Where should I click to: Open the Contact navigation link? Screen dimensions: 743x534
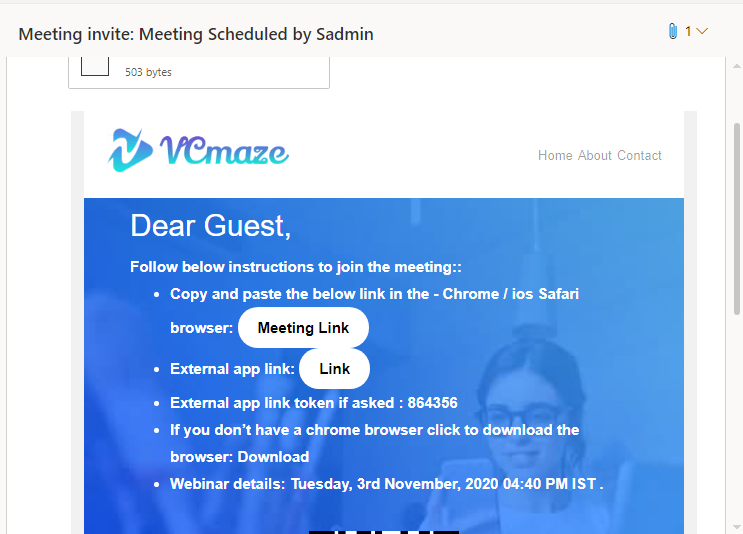pos(639,155)
